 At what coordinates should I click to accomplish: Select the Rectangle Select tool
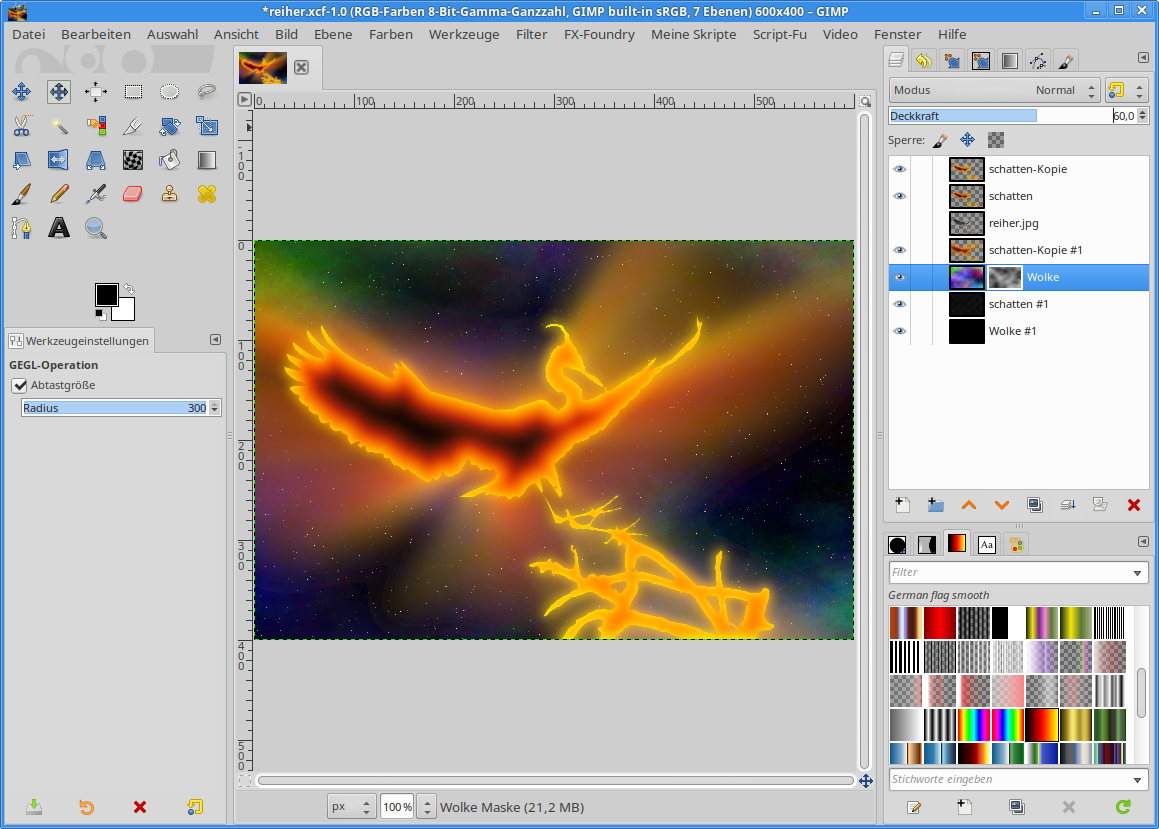pyautogui.click(x=133, y=92)
